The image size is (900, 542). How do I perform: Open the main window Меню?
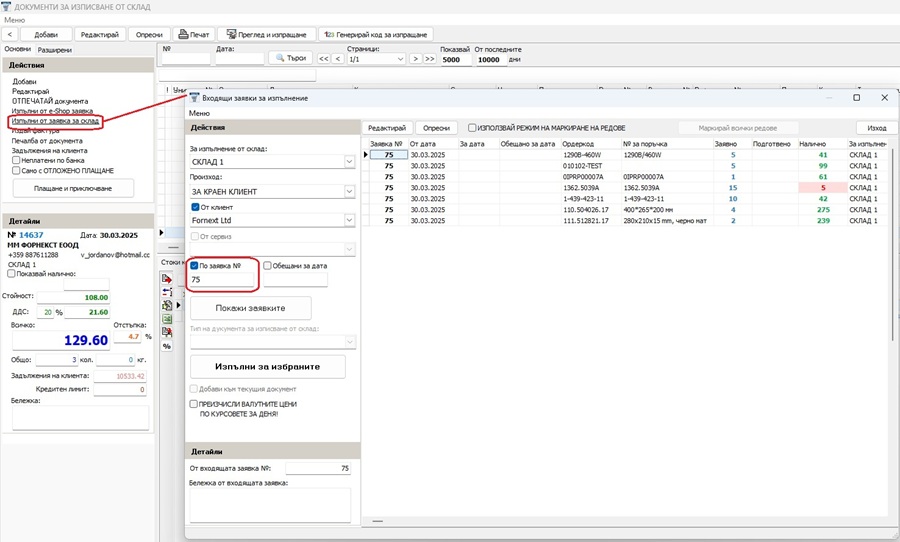(14, 20)
